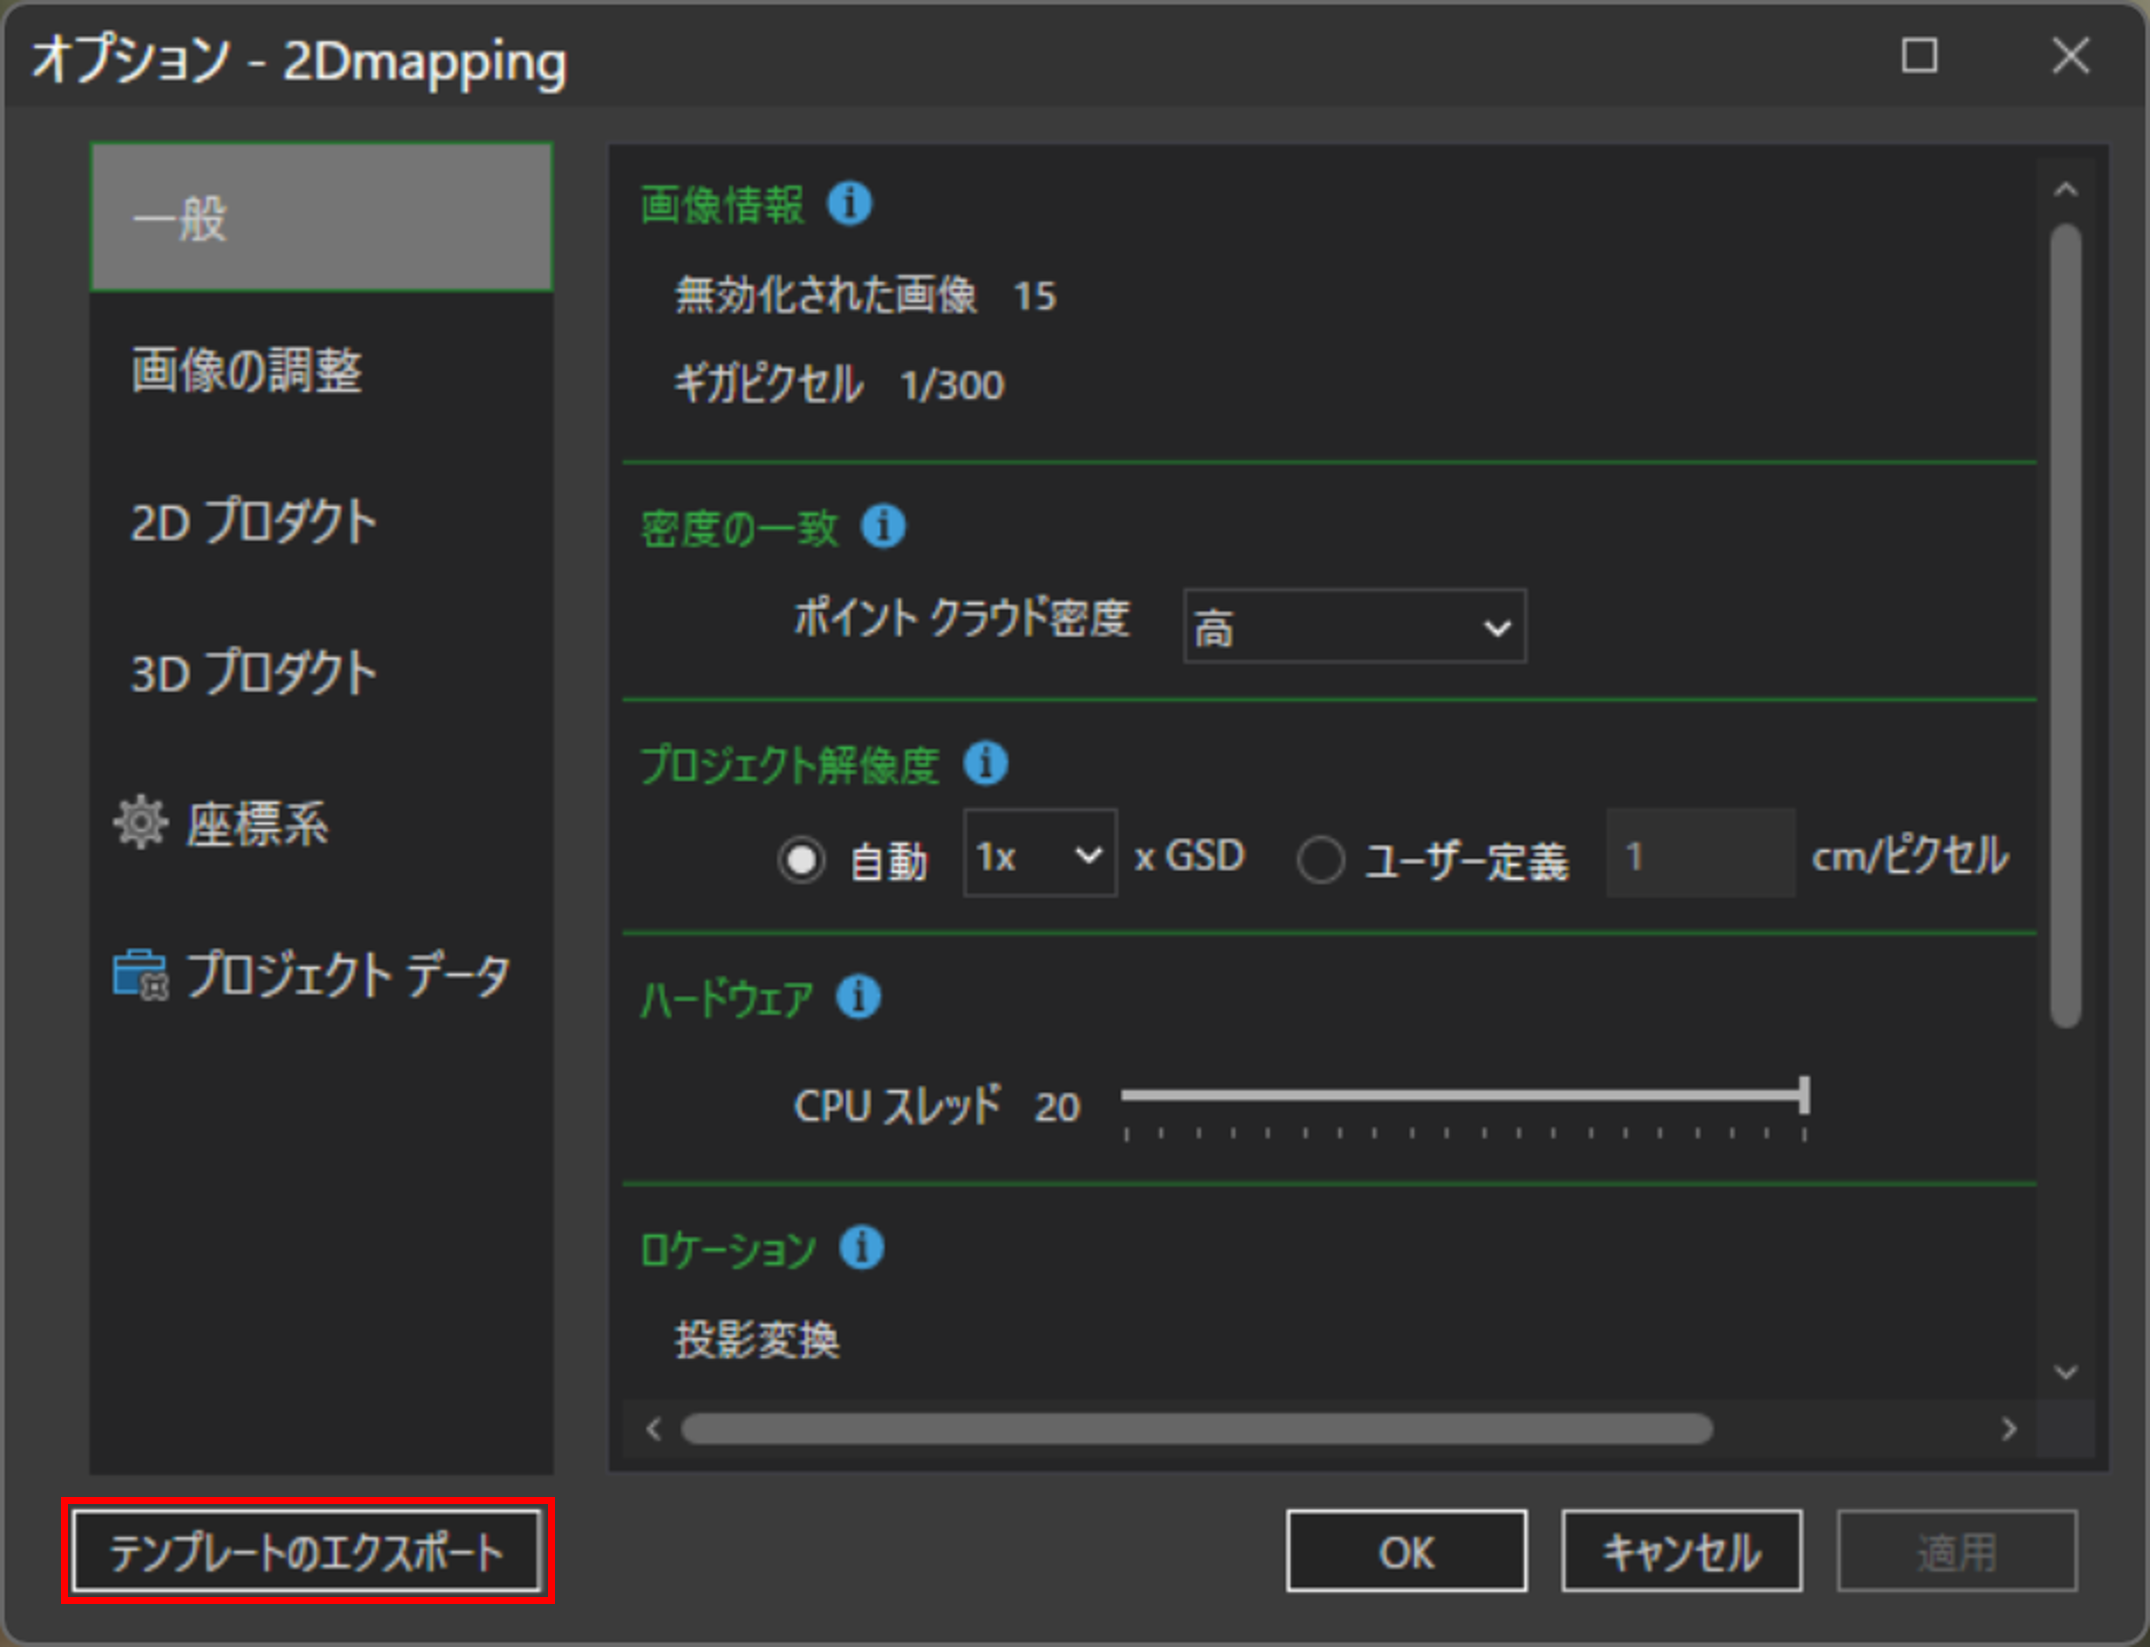Viewport: 2150px width, 1647px height.
Task: Click info icon next to ロケーション
Action: tap(861, 1248)
